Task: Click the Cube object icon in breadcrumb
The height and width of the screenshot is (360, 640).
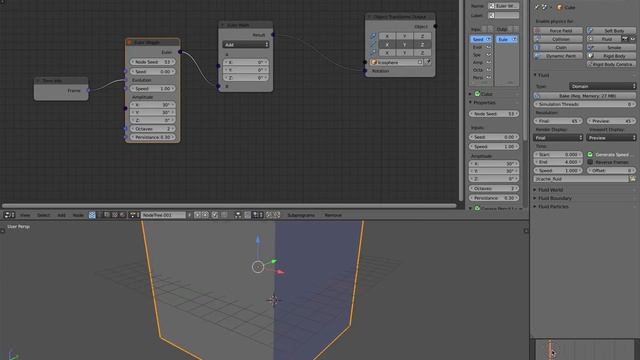Action: pos(560,7)
